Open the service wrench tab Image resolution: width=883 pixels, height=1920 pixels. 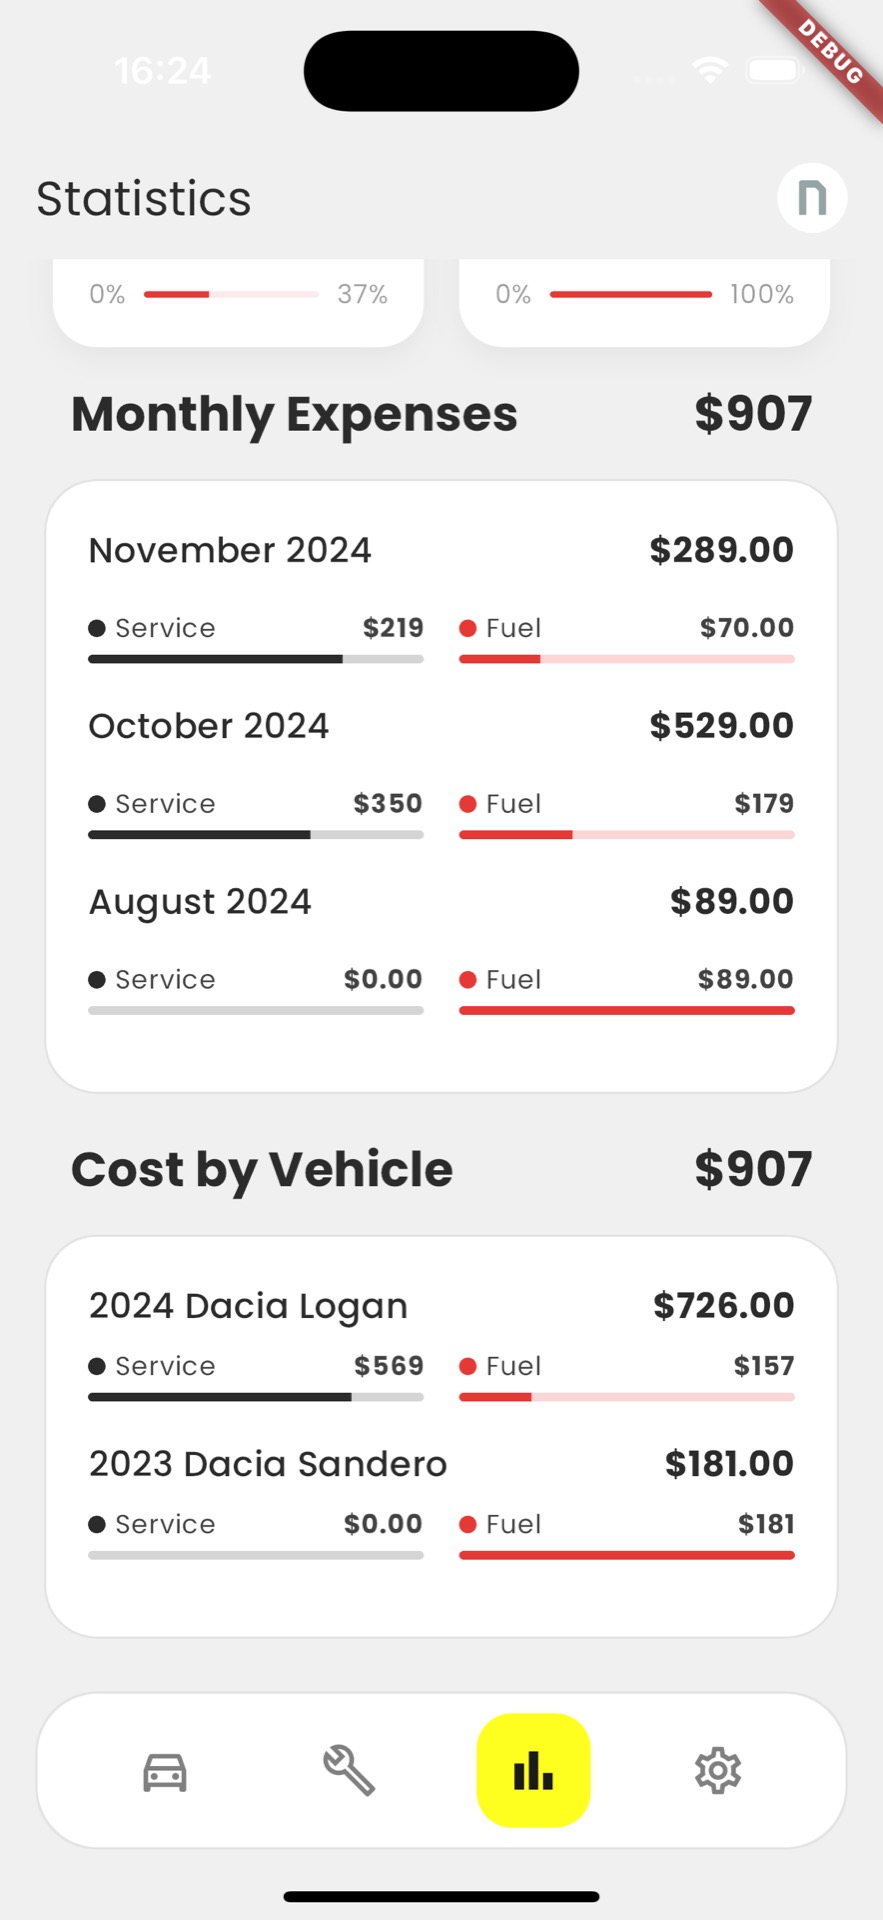(349, 1771)
